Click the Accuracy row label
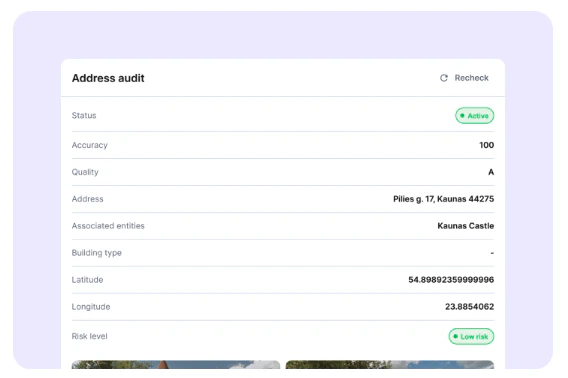 pyautogui.click(x=89, y=145)
